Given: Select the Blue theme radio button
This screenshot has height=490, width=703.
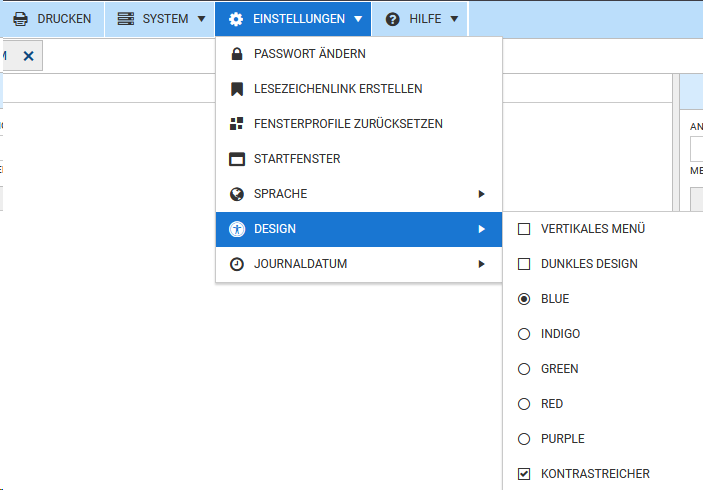Looking at the screenshot, I should [x=524, y=299].
